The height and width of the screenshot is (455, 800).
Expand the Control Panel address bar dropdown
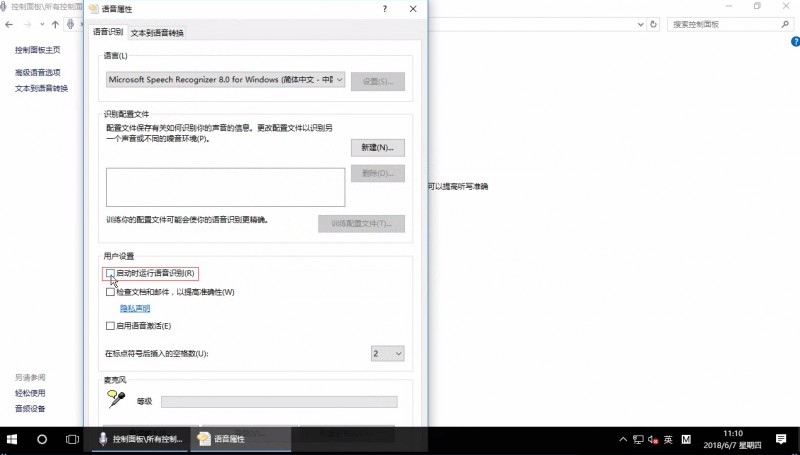(x=641, y=24)
